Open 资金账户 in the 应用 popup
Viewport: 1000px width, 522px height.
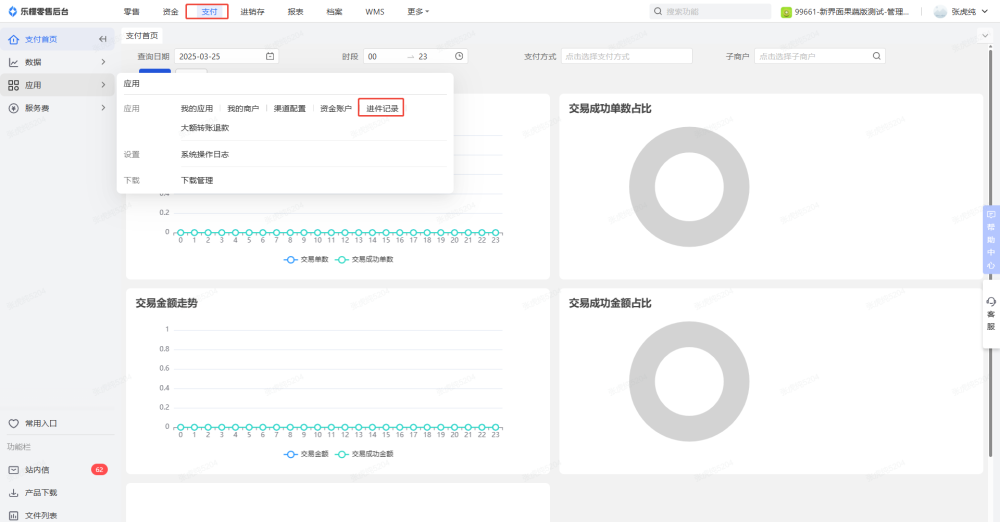tap(336, 108)
